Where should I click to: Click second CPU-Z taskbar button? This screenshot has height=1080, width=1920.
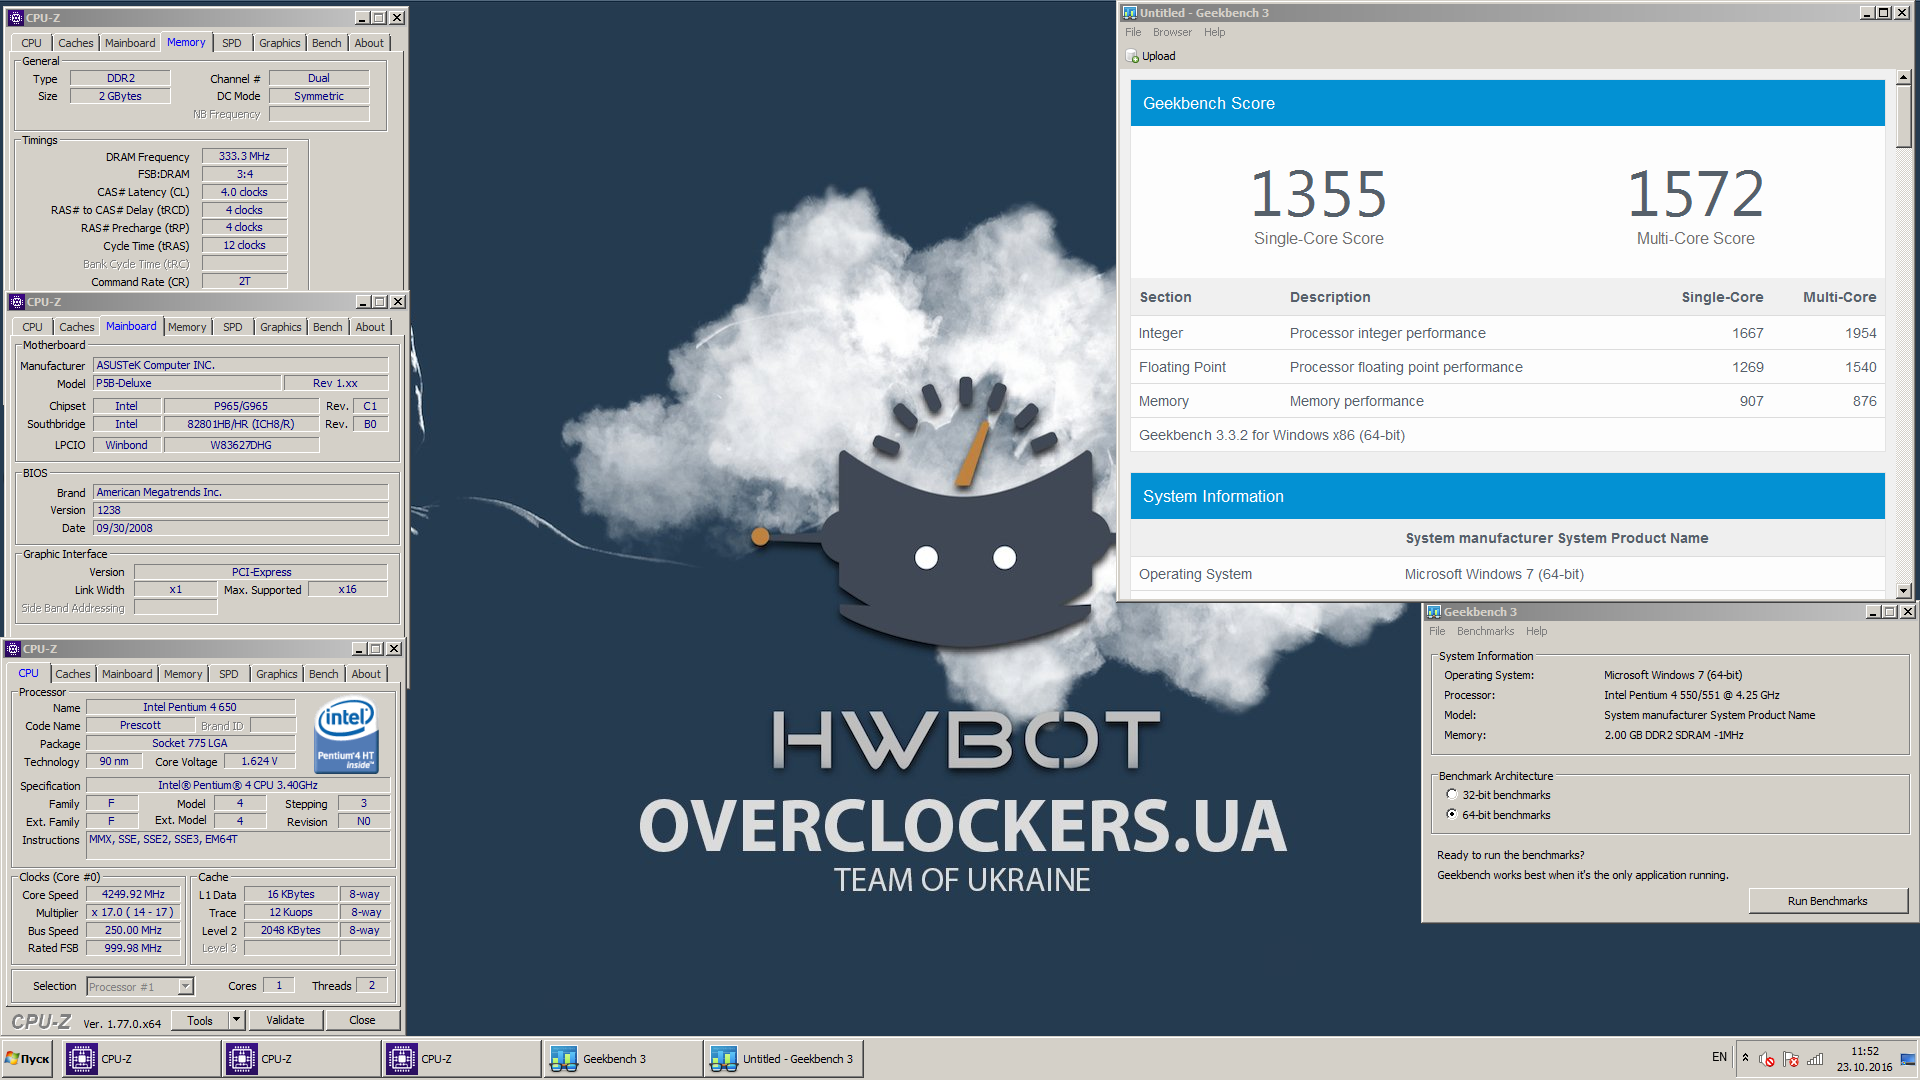(x=302, y=1058)
